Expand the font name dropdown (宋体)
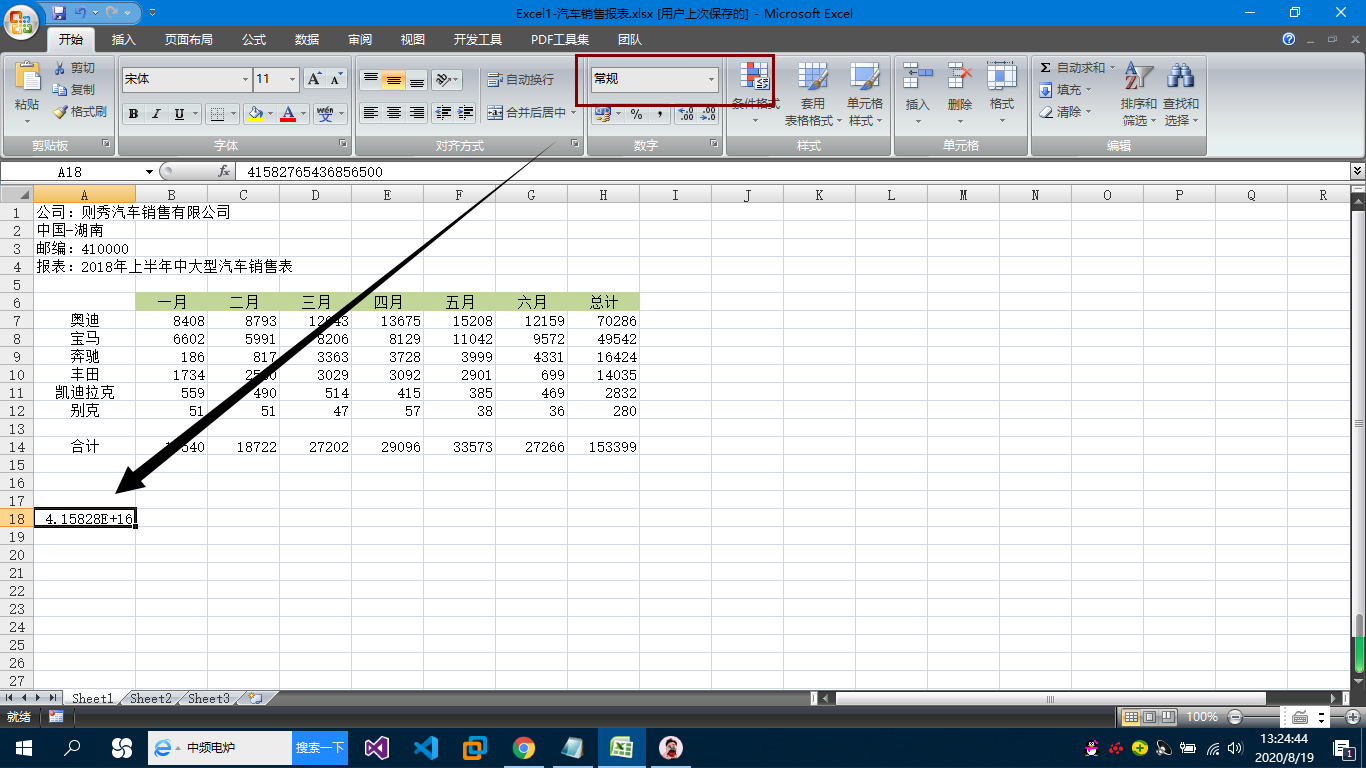This screenshot has height=768, width=1366. click(x=246, y=79)
